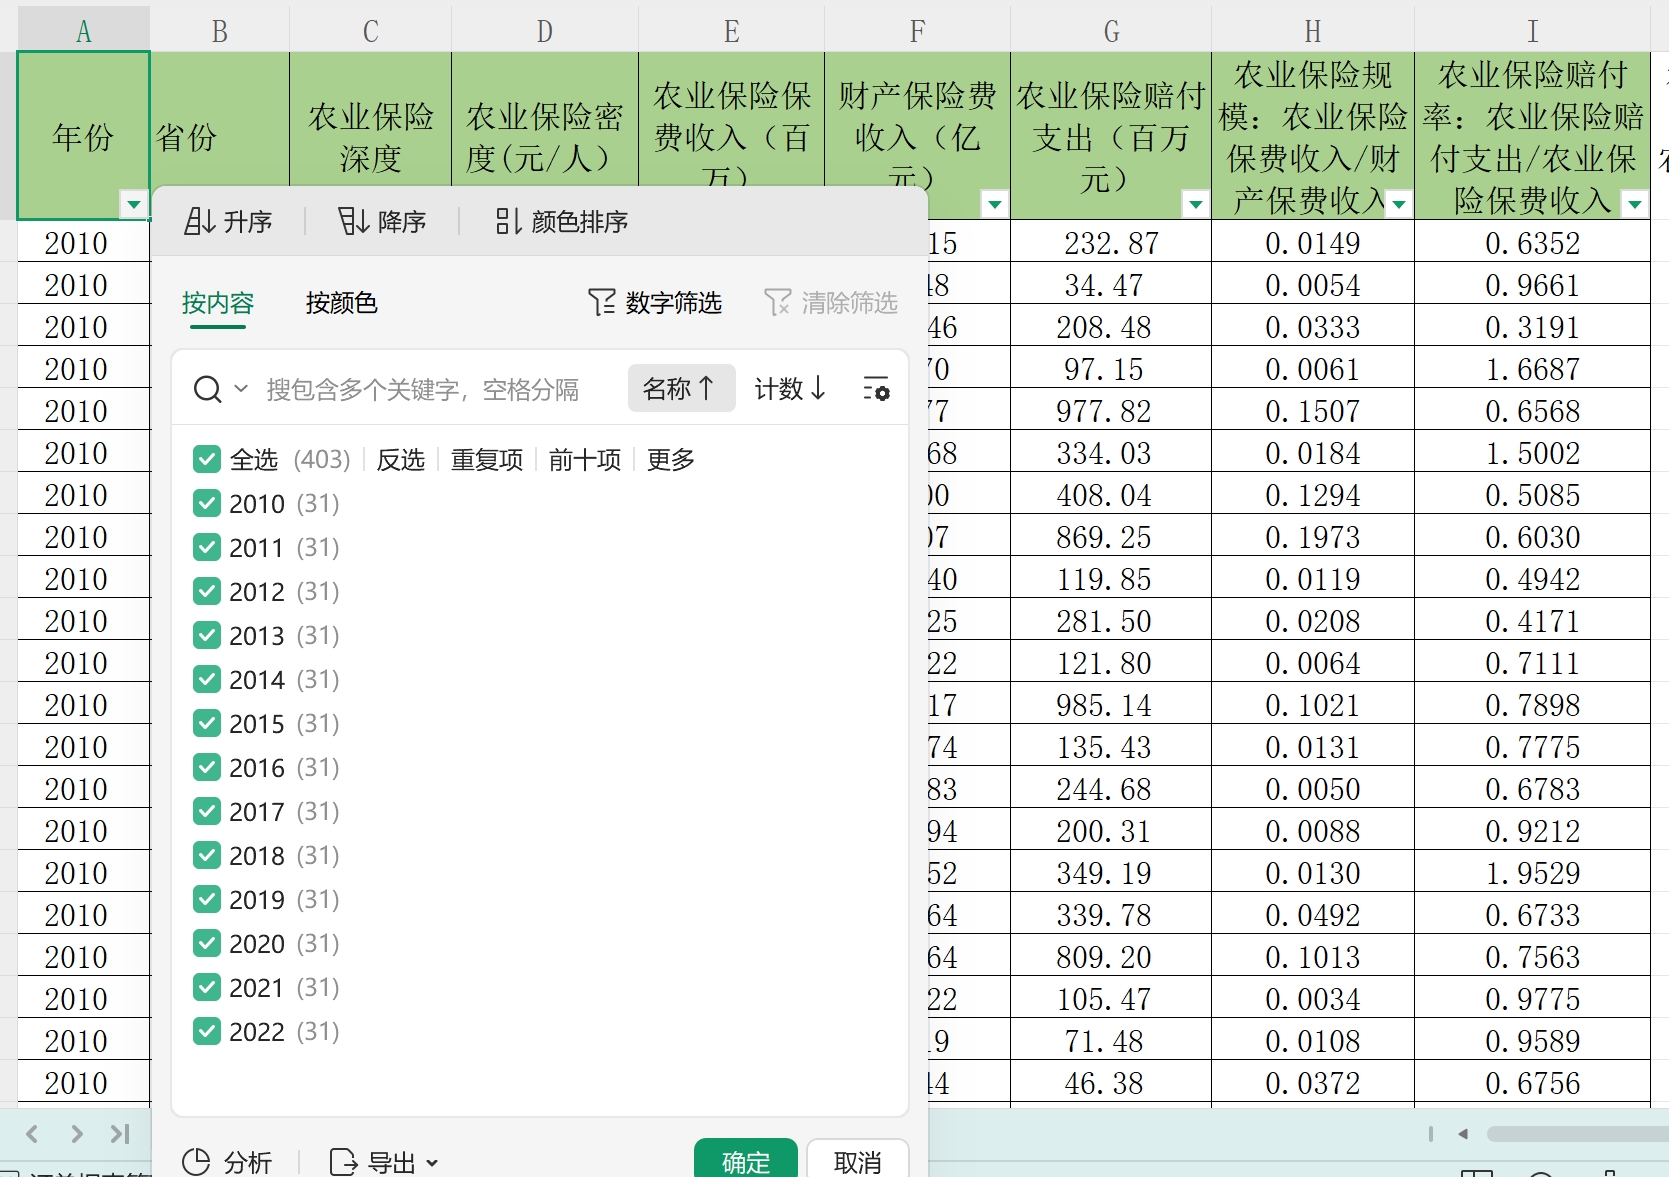Sort the filter list by 计数
This screenshot has width=1669, height=1177.
790,388
